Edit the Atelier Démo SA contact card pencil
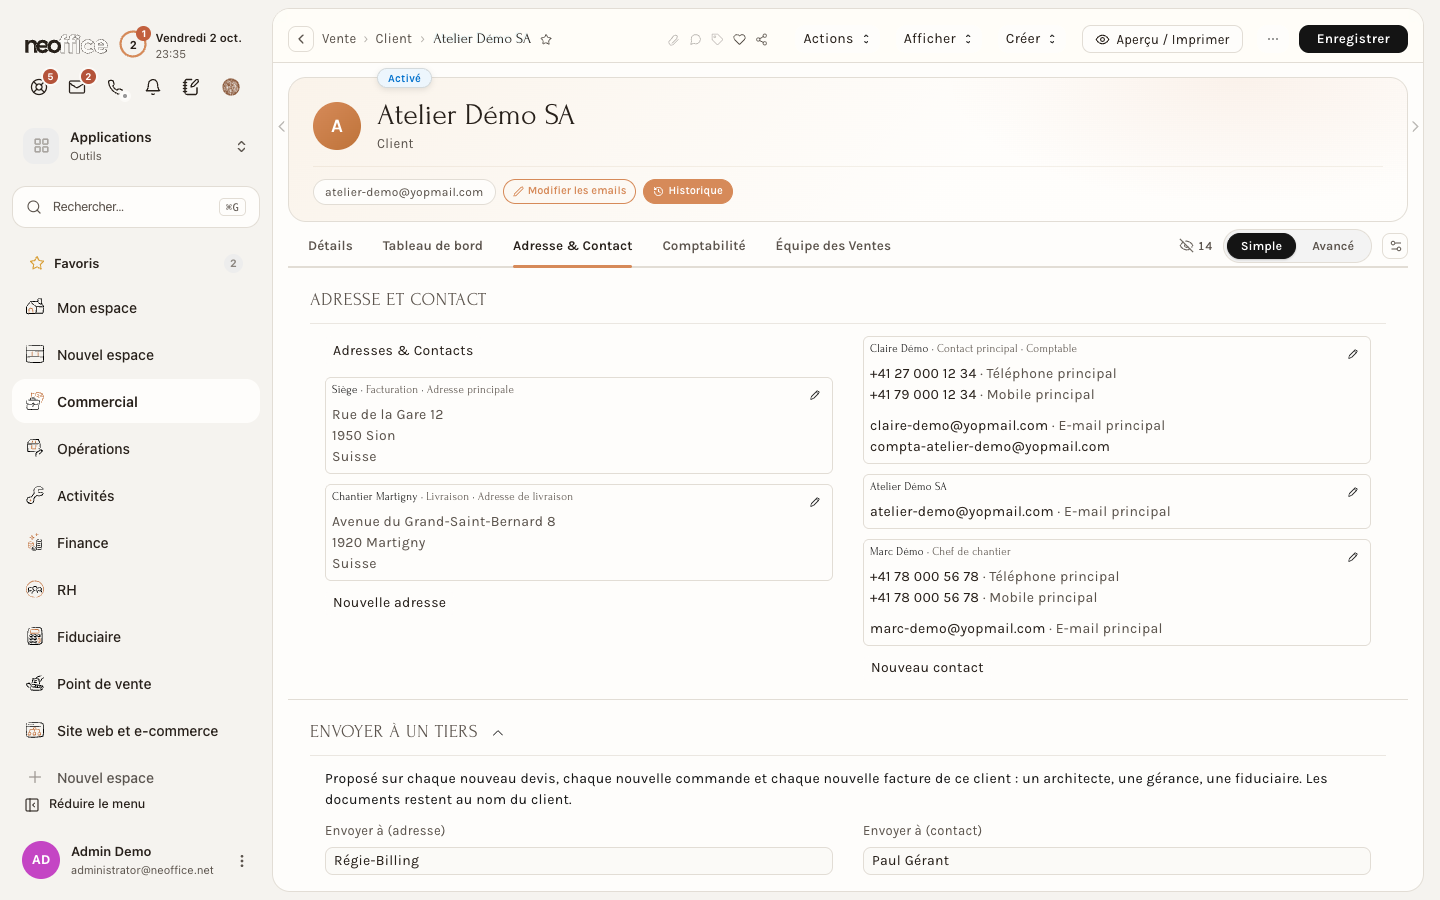This screenshot has width=1440, height=900. pos(1353,492)
